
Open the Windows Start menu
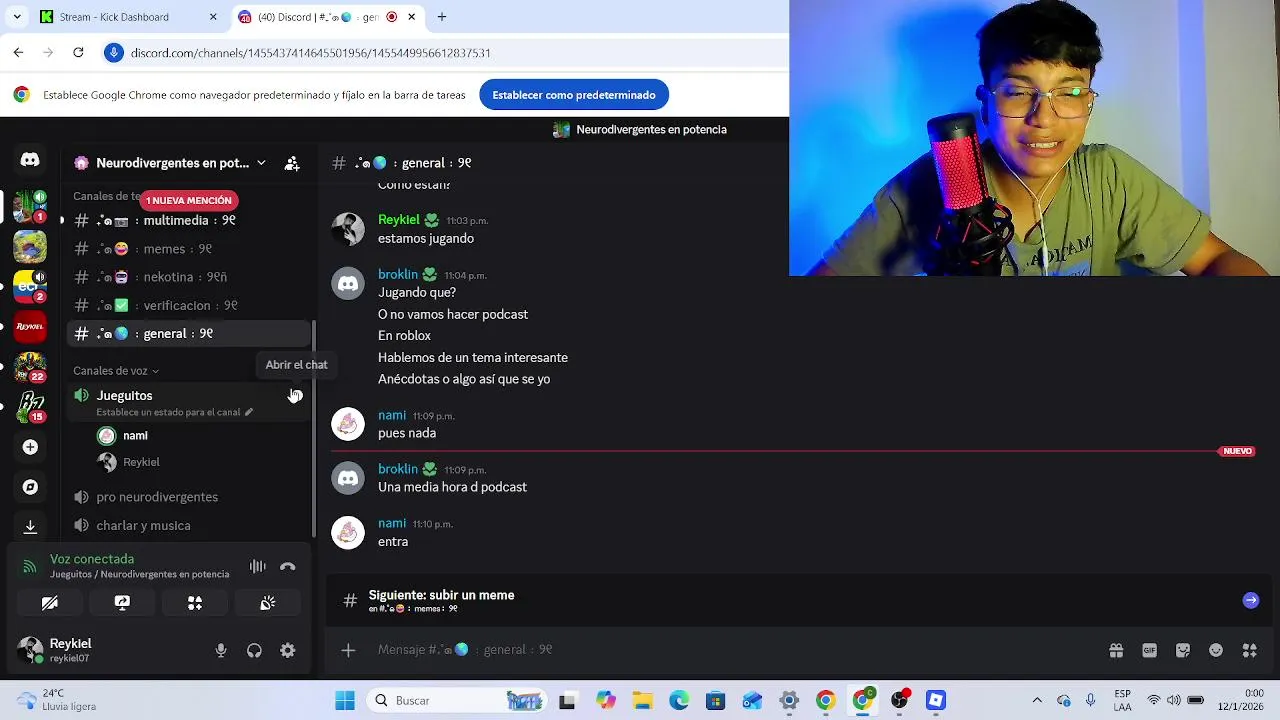tap(345, 700)
